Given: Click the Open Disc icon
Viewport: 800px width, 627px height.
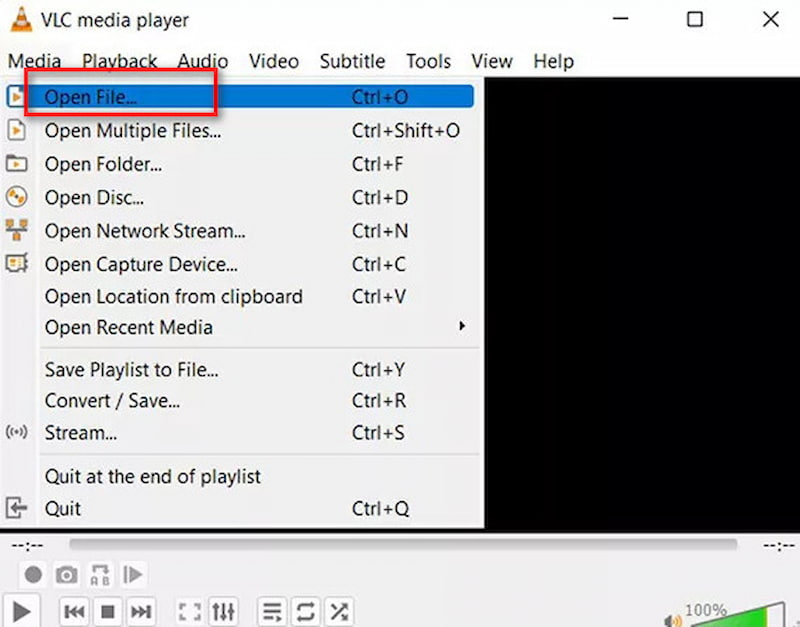Looking at the screenshot, I should 16,197.
